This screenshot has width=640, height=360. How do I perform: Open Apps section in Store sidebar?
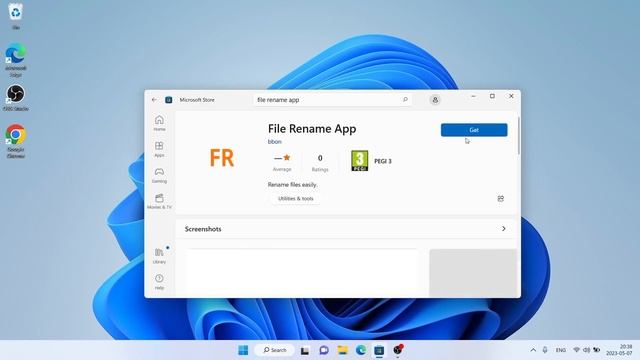coord(159,149)
